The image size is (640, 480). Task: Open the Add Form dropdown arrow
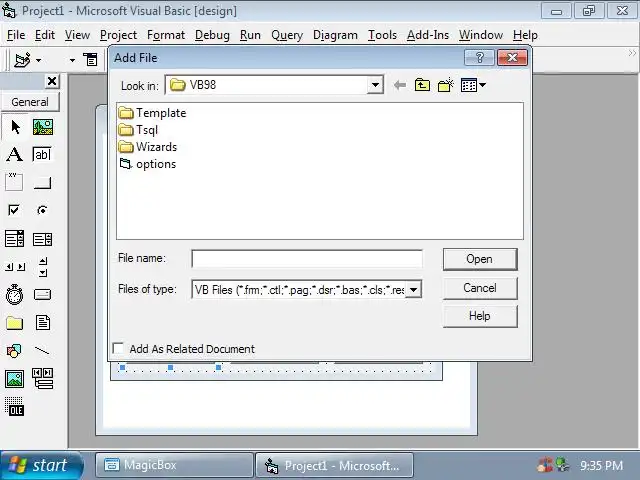point(72,60)
